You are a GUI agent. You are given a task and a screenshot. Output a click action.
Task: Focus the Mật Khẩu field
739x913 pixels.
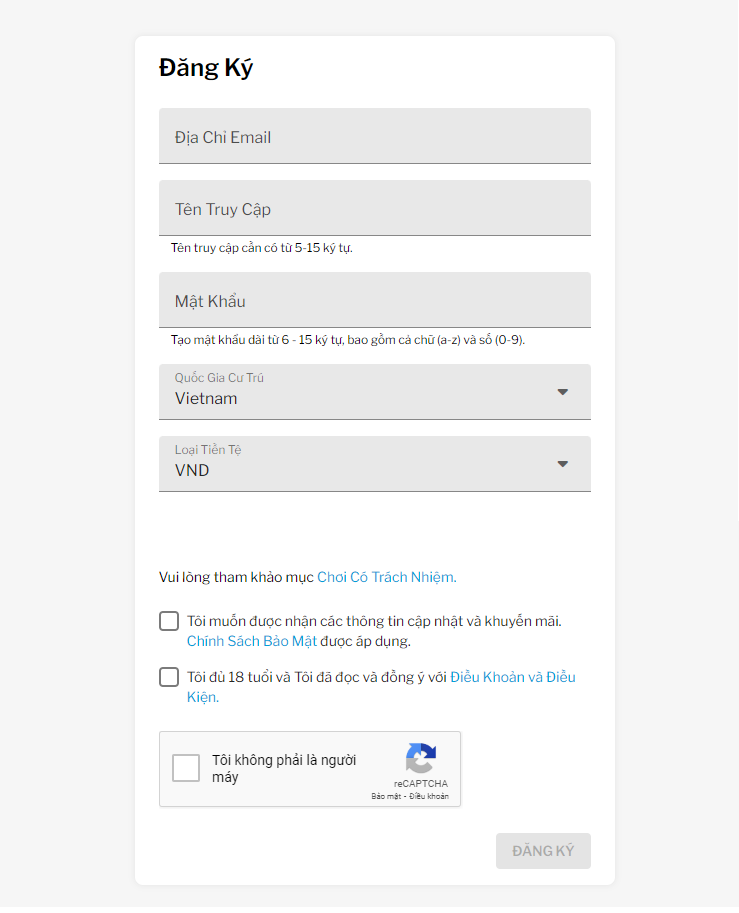coord(374,300)
